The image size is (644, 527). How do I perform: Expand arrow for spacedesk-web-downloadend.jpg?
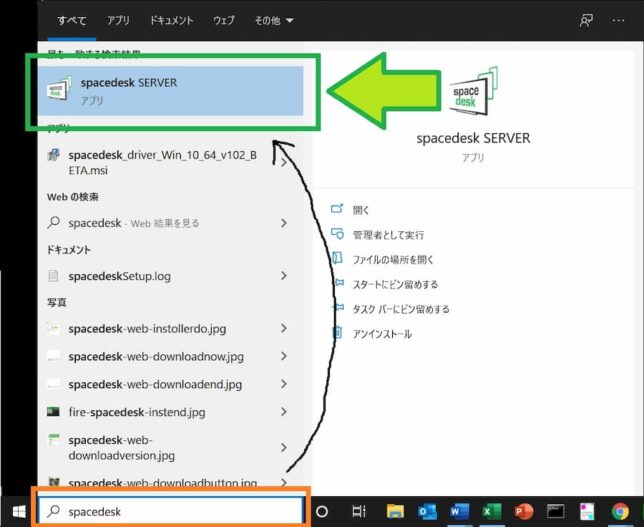coord(284,384)
